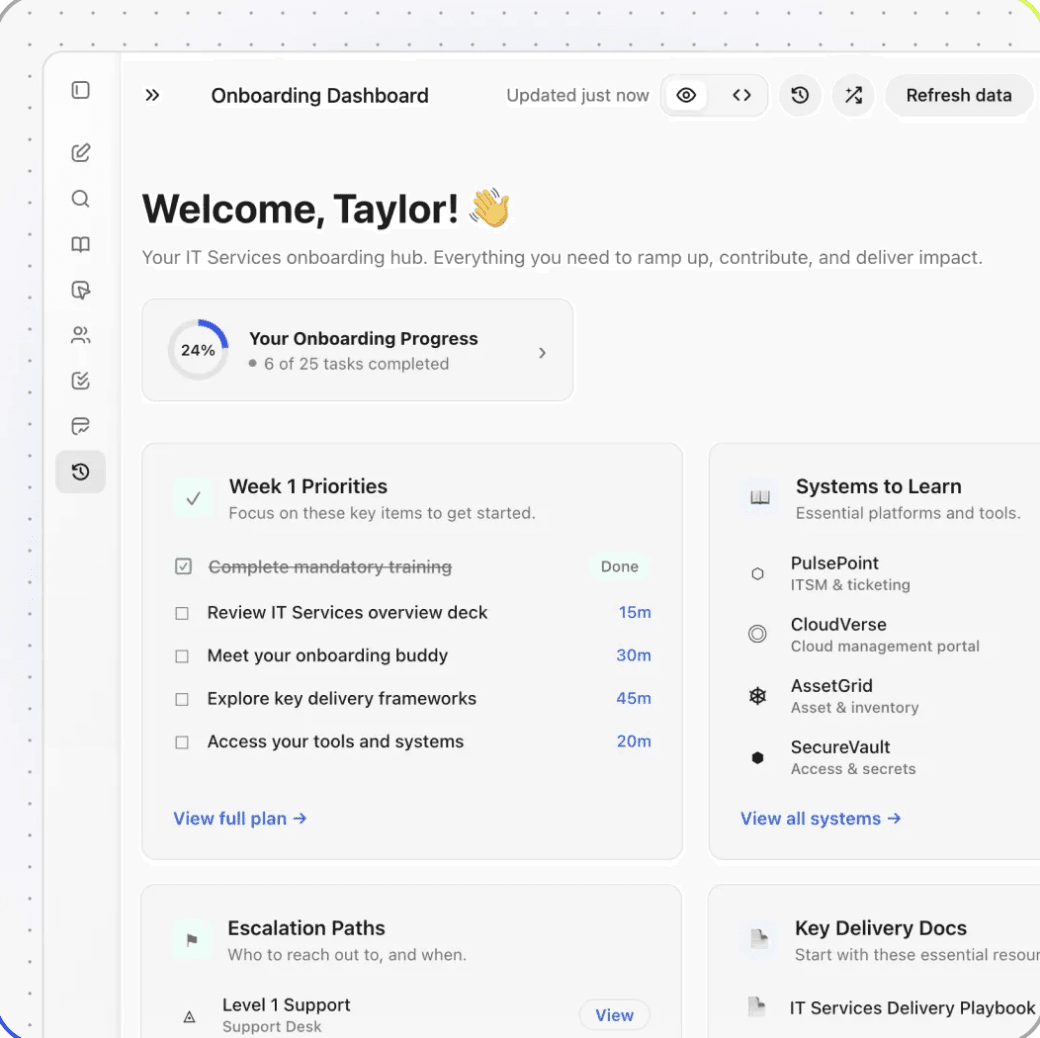Viewport: 1040px width, 1038px height.
Task: Click the Onboarding Dashboard title
Action: point(320,96)
